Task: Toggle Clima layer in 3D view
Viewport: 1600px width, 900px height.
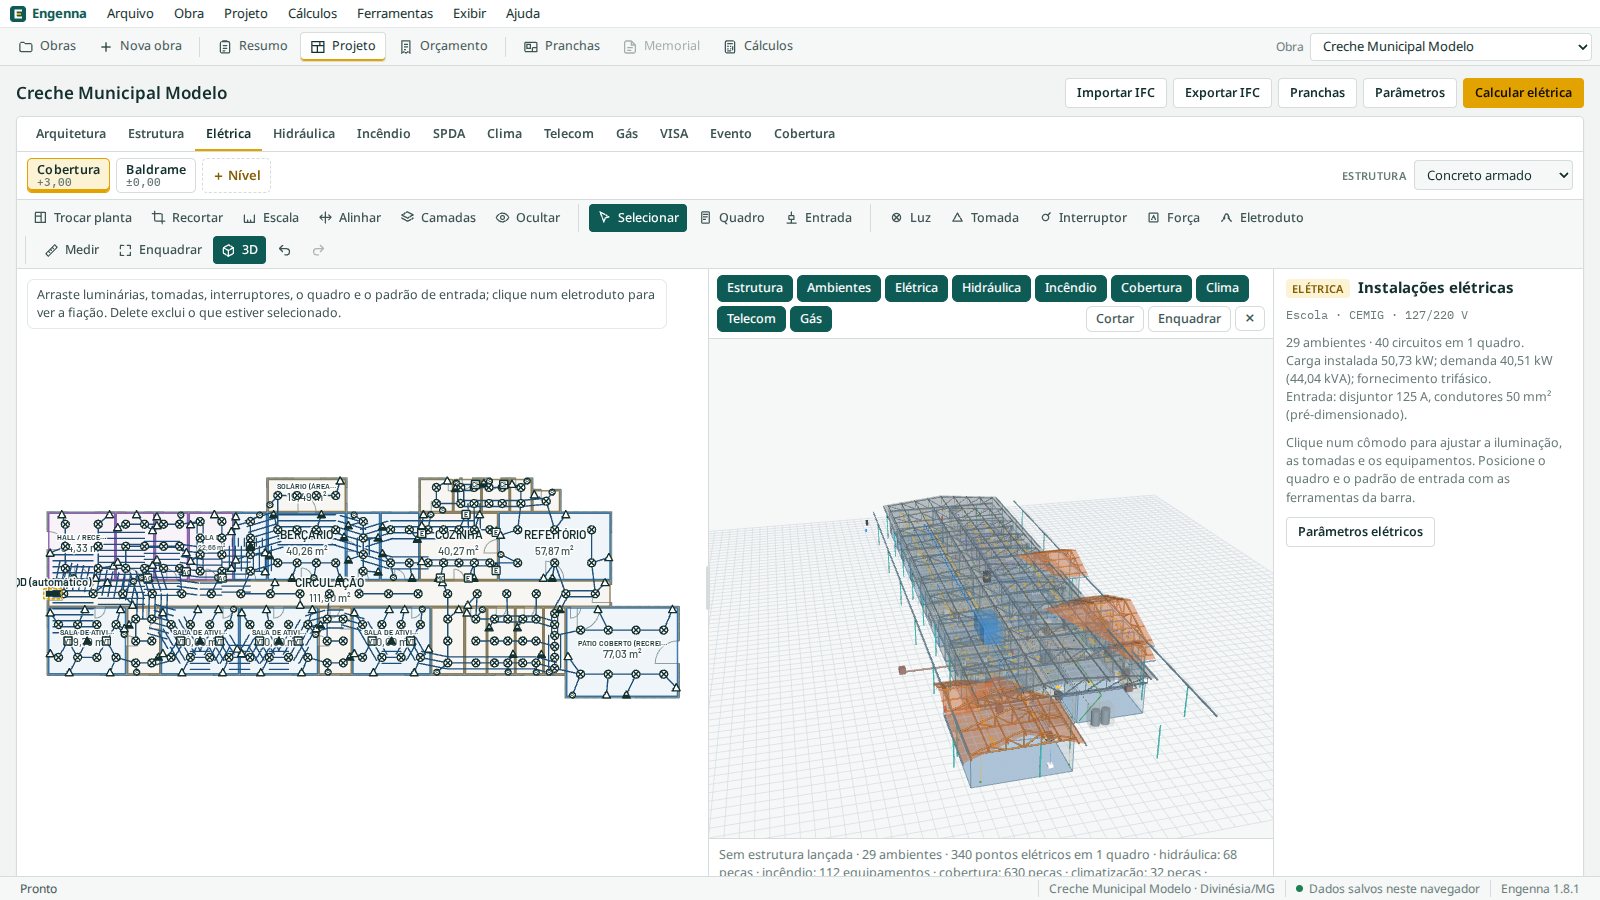Action: pos(1222,288)
